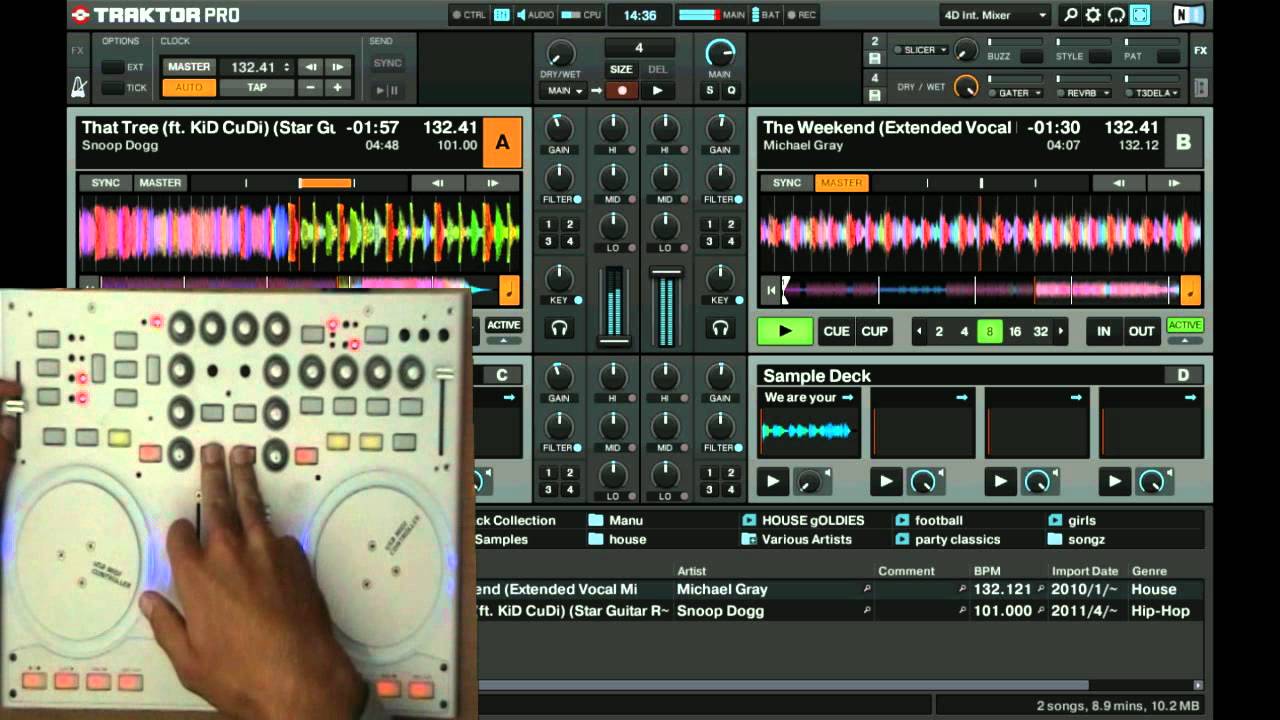Toggle fullscreen mode icon in header
Viewport: 1280px width, 720px height.
[1139, 15]
